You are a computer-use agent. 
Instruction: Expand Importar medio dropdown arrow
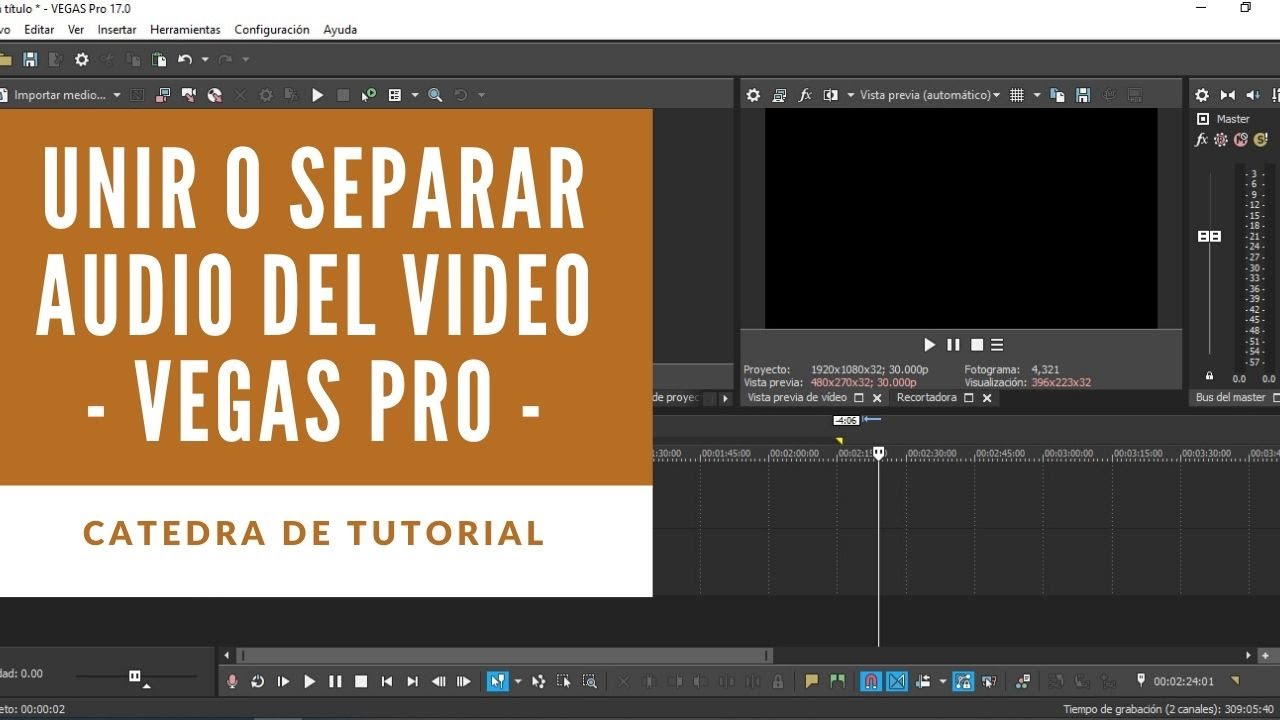pyautogui.click(x=117, y=95)
